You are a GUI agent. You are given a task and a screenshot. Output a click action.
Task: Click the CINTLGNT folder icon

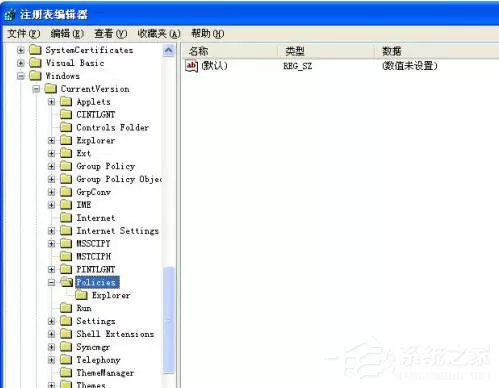(x=66, y=115)
